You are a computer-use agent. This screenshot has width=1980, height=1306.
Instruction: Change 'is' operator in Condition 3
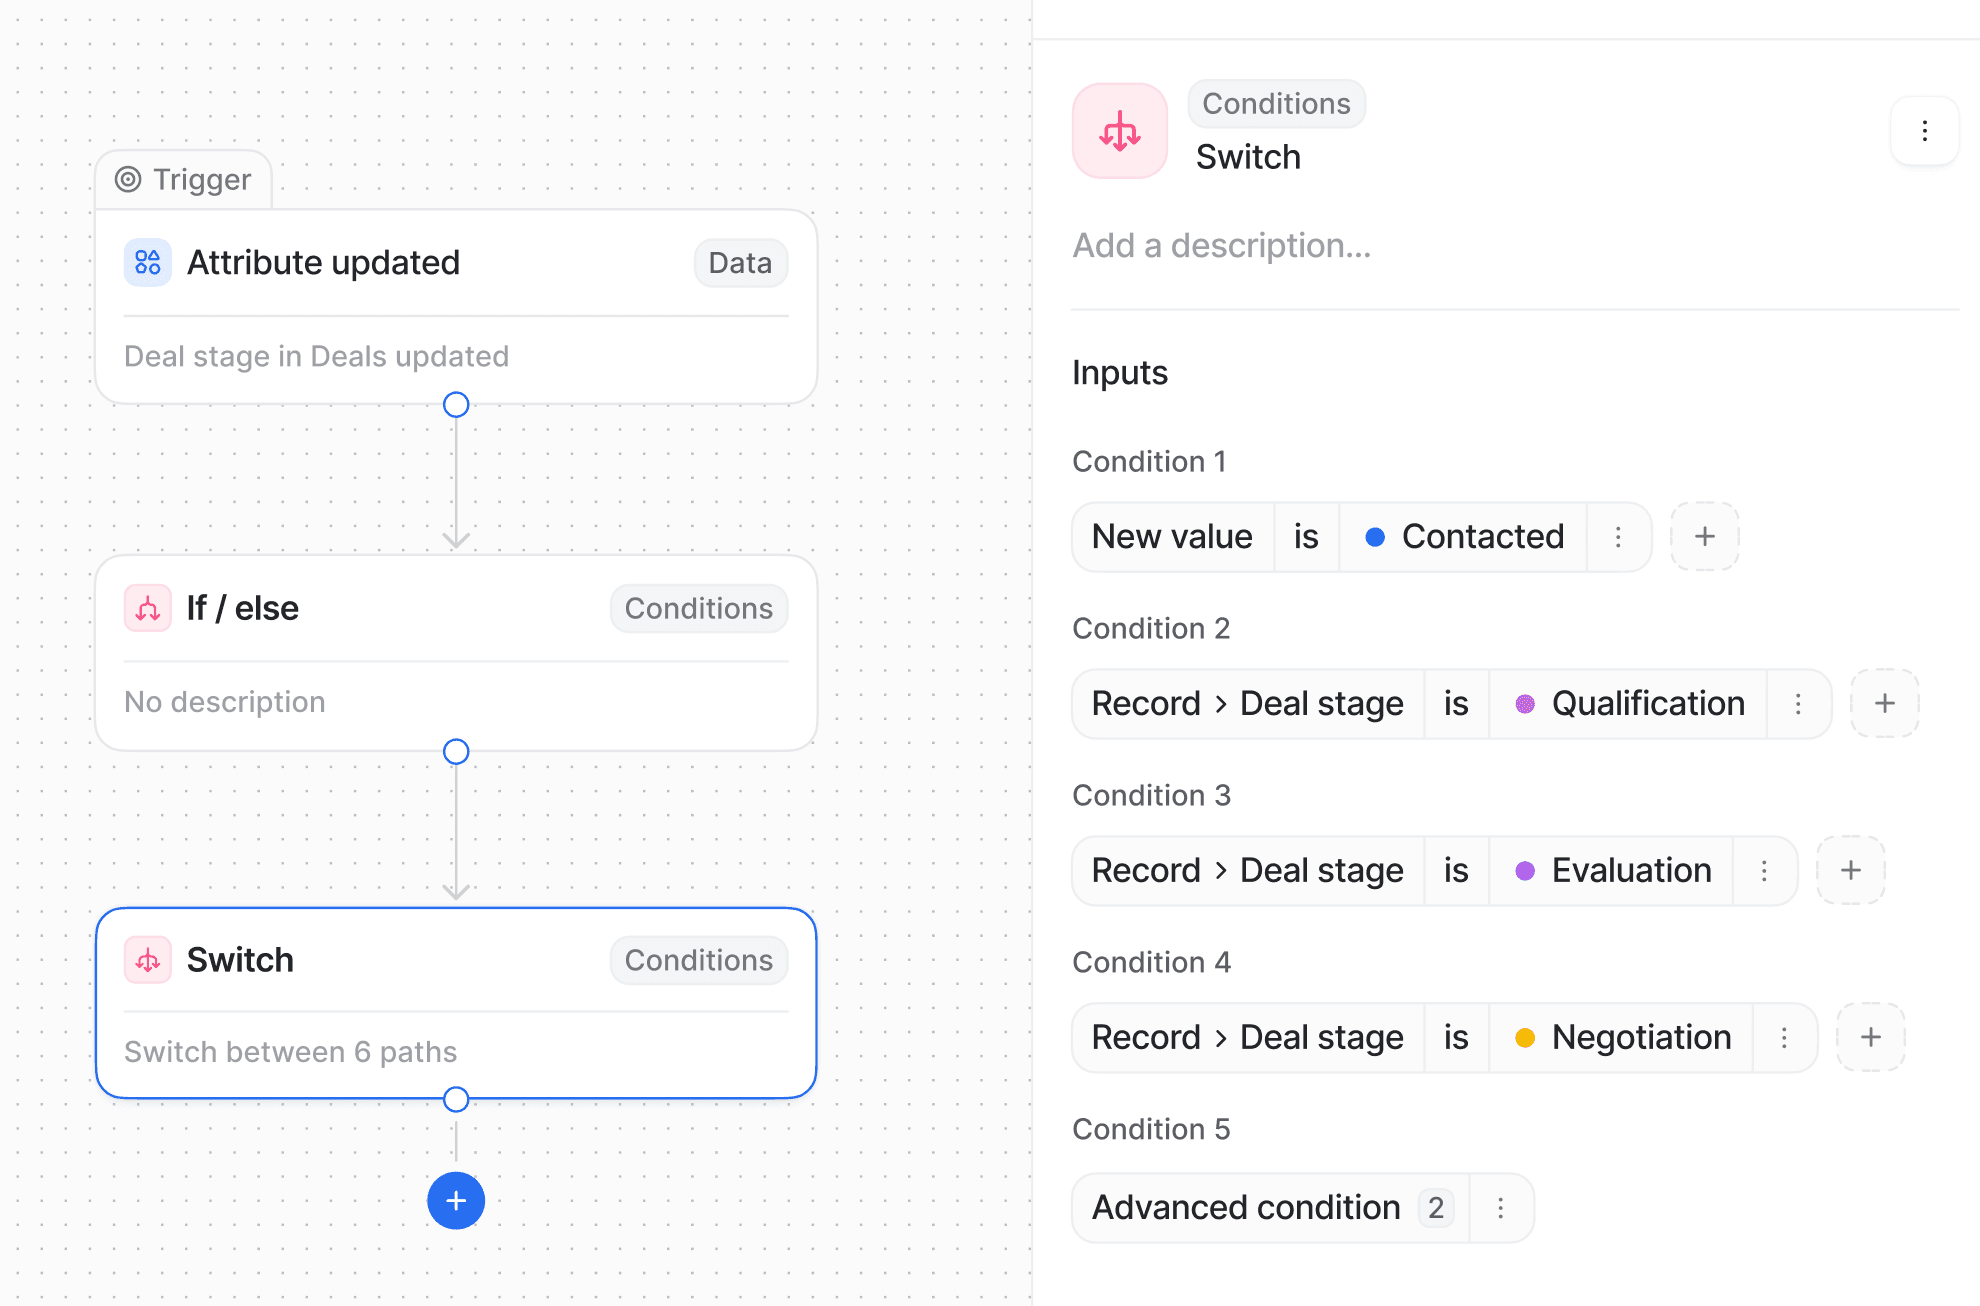point(1456,871)
